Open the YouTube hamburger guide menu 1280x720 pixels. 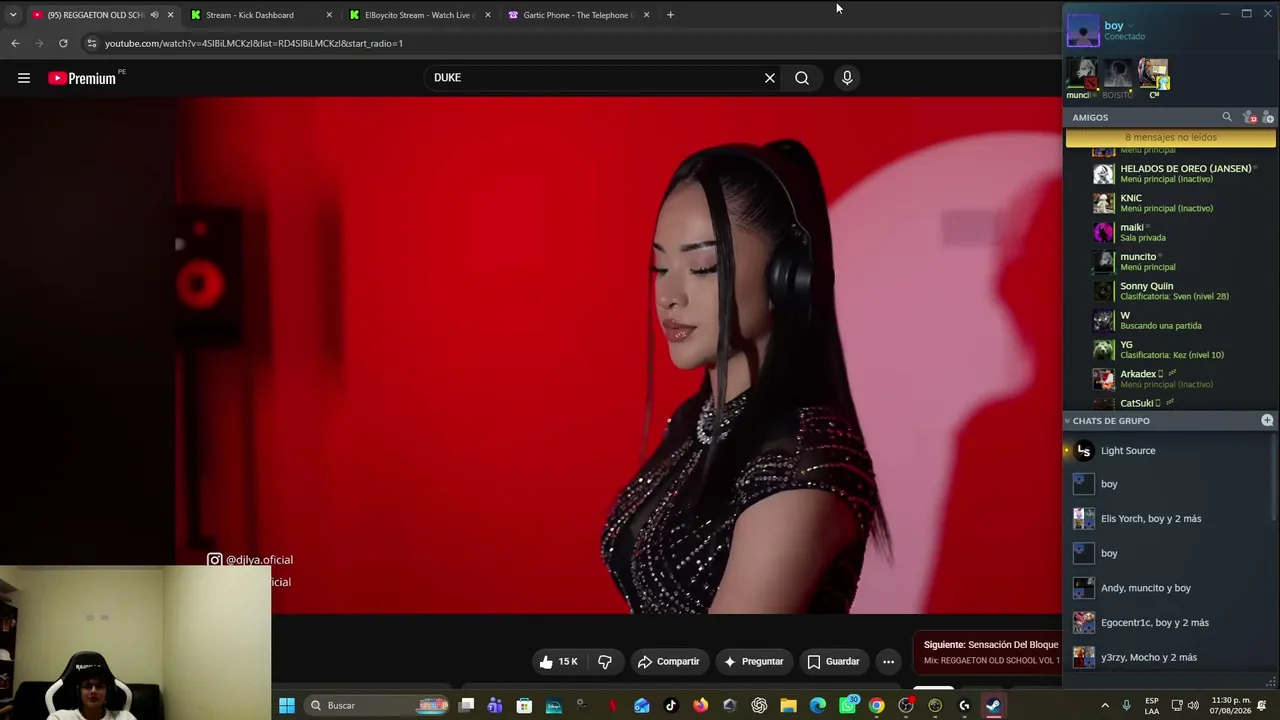tap(24, 78)
